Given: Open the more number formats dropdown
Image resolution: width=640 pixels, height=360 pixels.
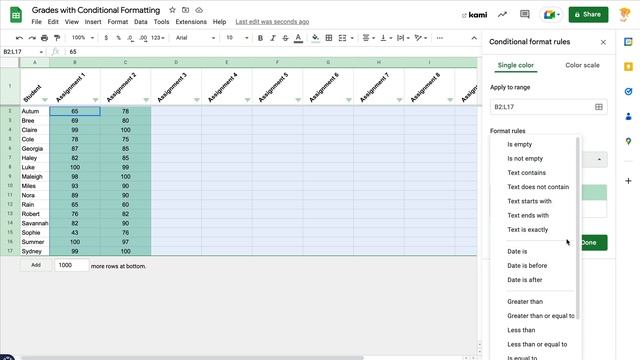Looking at the screenshot, I should pos(158,38).
